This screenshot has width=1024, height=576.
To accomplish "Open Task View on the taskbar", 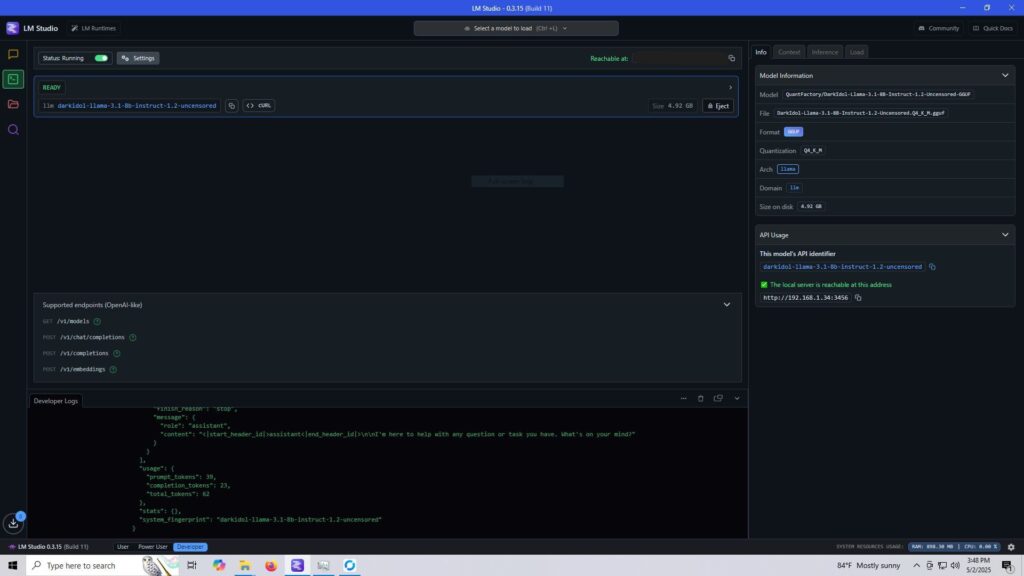I will pyautogui.click(x=191, y=566).
